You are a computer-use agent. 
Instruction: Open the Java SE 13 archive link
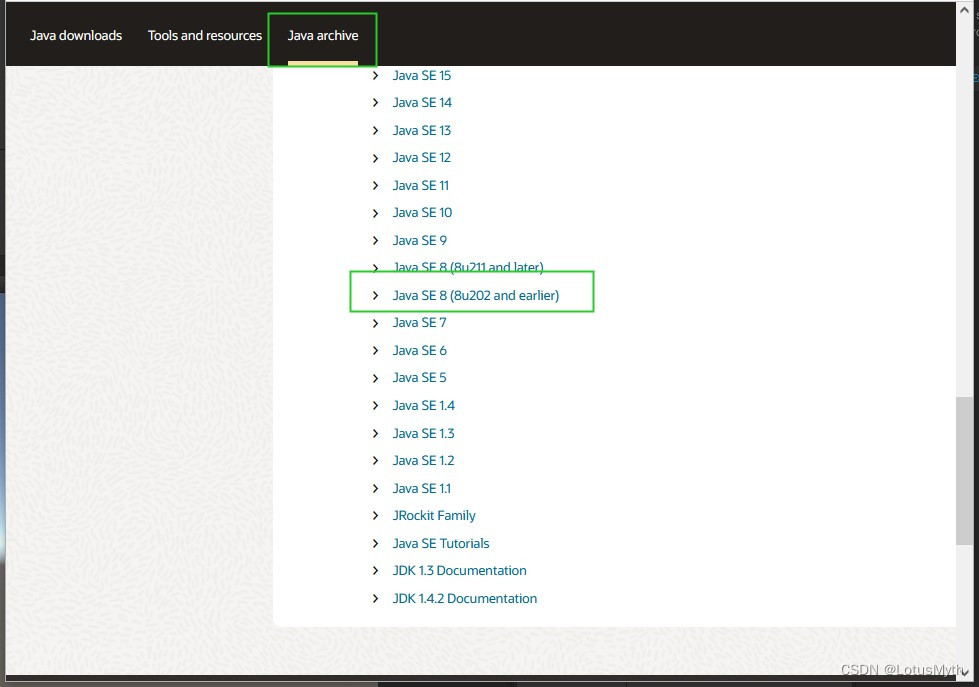(421, 131)
